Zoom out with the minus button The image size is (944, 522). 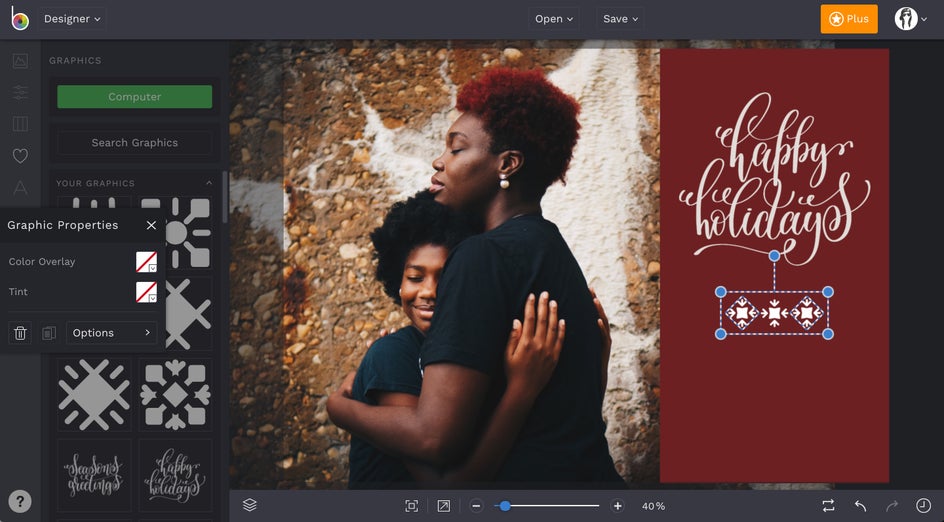[476, 506]
